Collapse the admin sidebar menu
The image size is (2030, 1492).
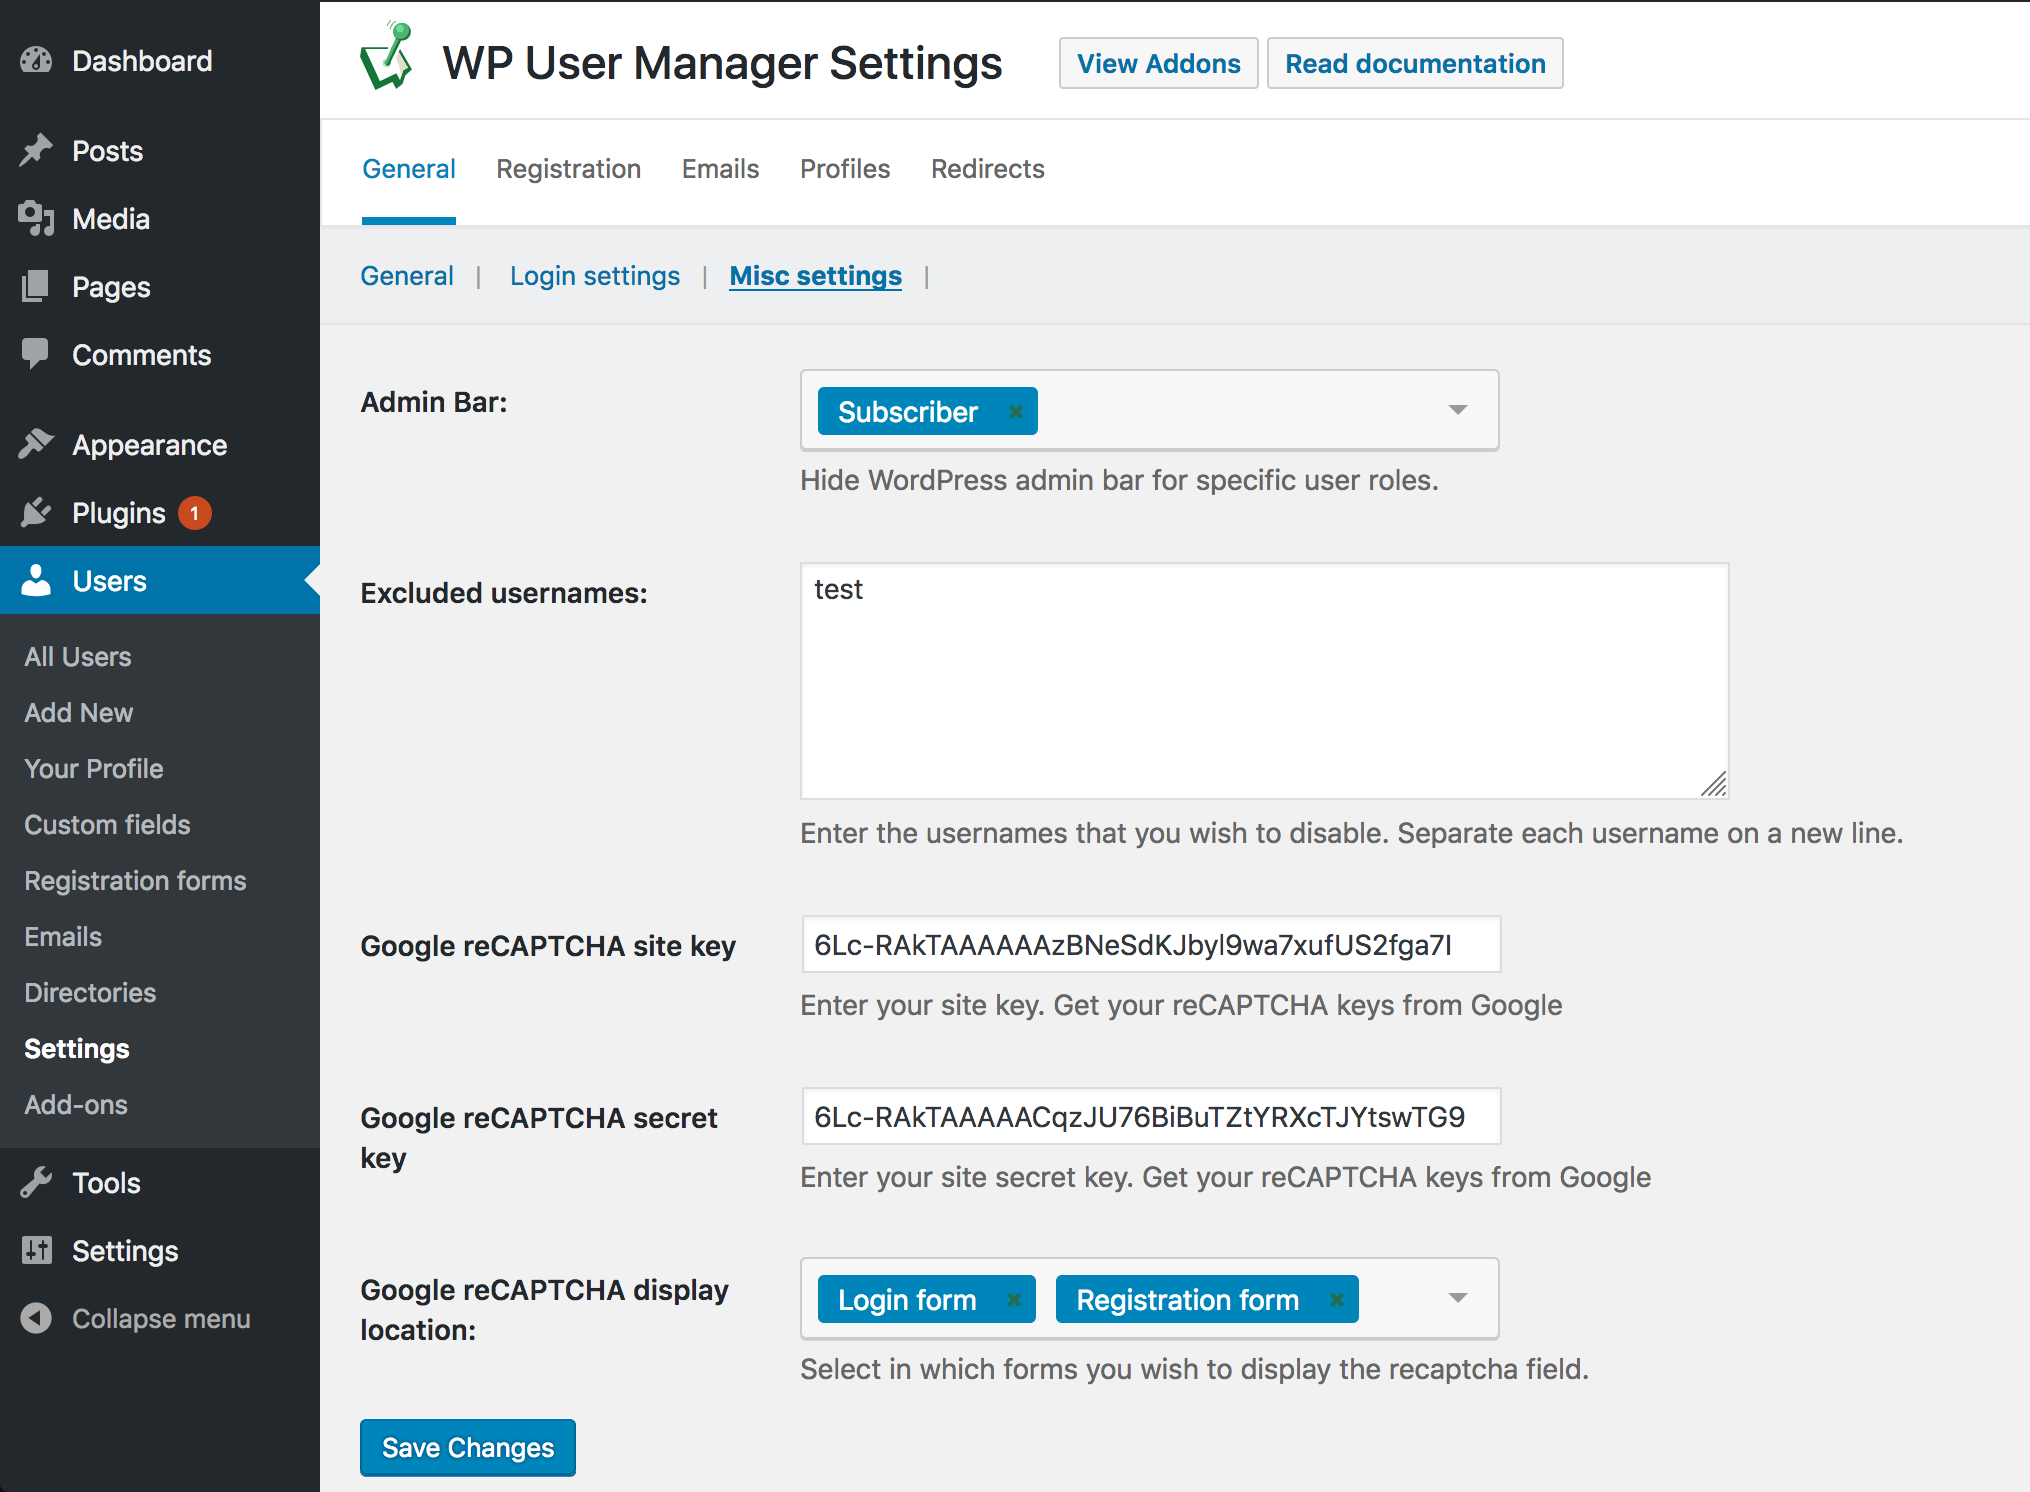click(37, 1318)
